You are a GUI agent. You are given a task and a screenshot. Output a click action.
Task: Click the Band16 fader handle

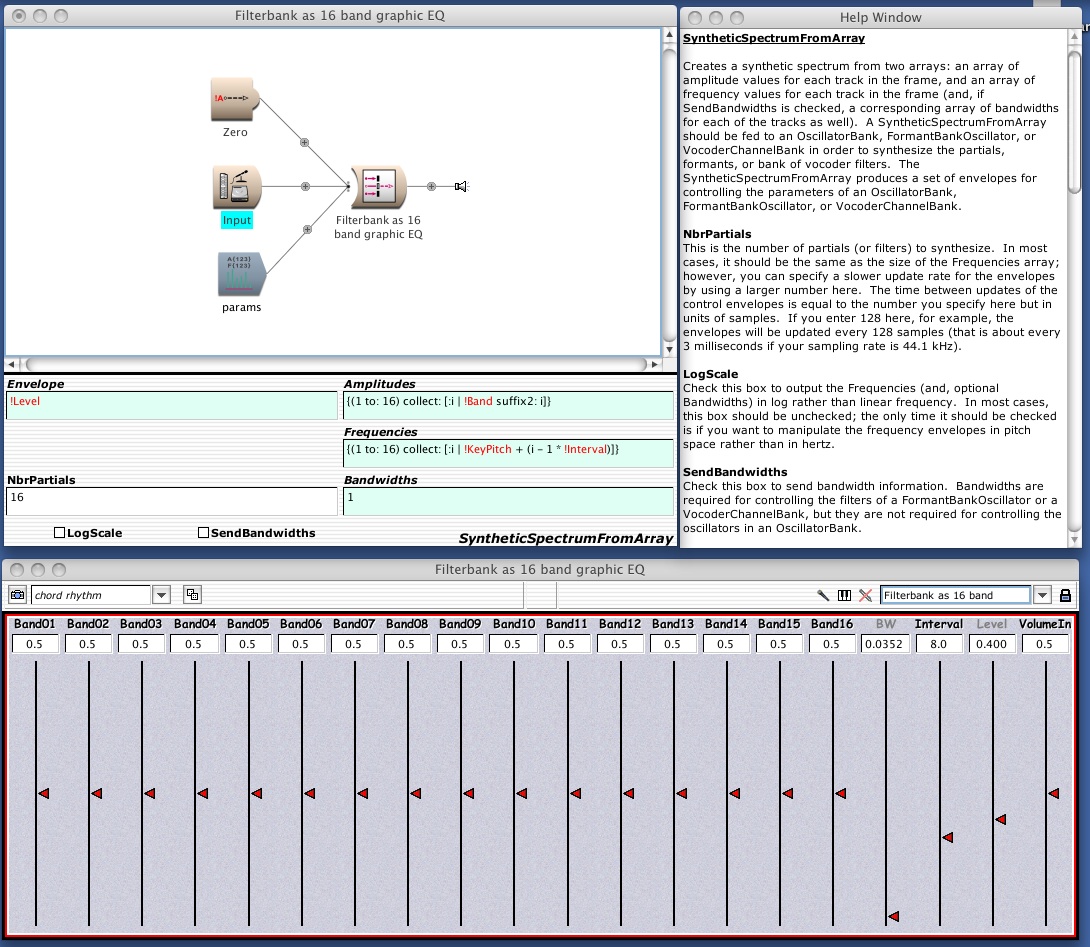coord(840,793)
